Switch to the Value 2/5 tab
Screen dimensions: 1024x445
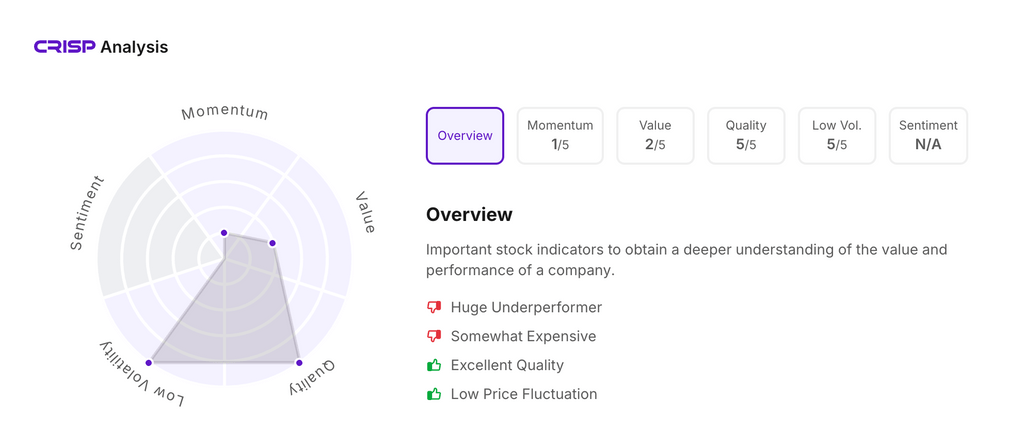click(655, 136)
